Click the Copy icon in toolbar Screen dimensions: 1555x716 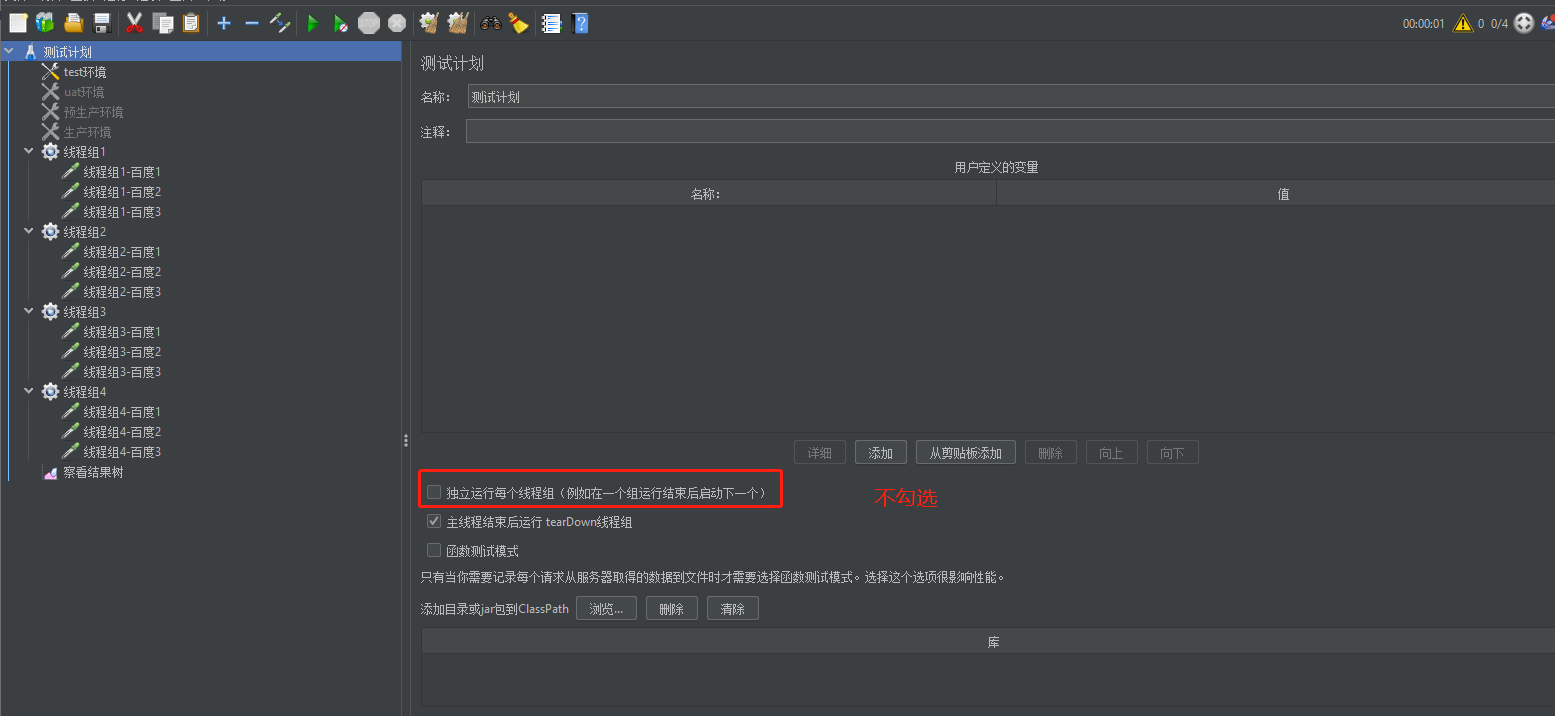163,23
